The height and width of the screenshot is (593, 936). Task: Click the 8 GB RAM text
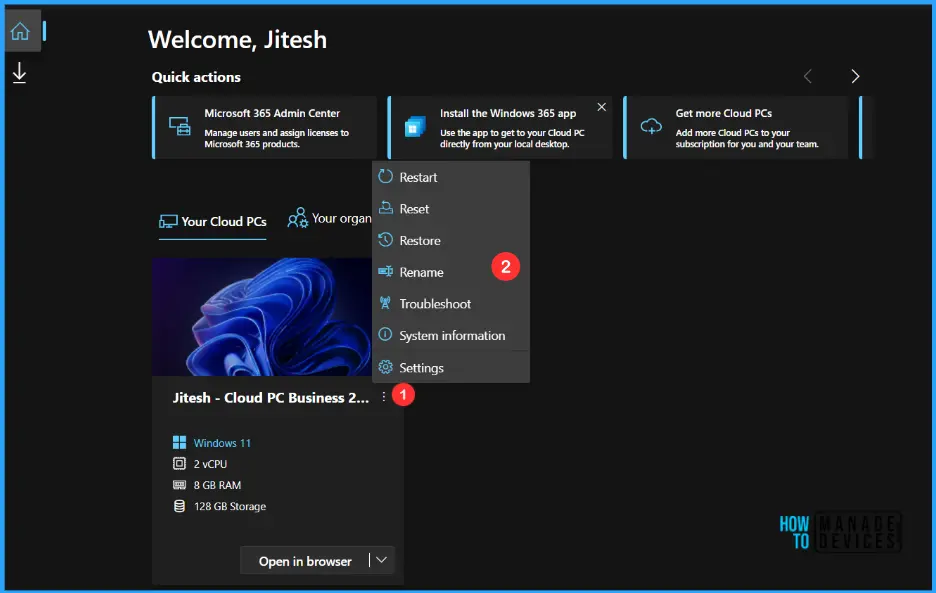point(217,486)
